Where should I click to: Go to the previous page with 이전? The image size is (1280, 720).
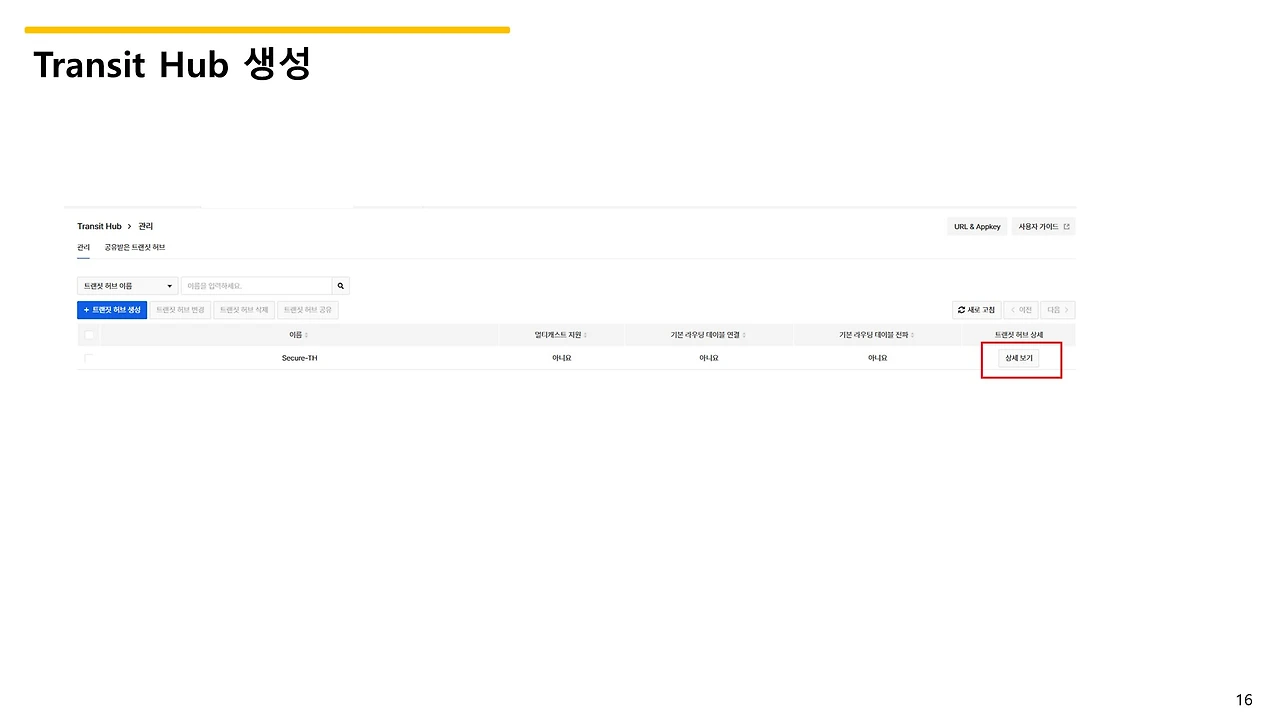(1020, 310)
